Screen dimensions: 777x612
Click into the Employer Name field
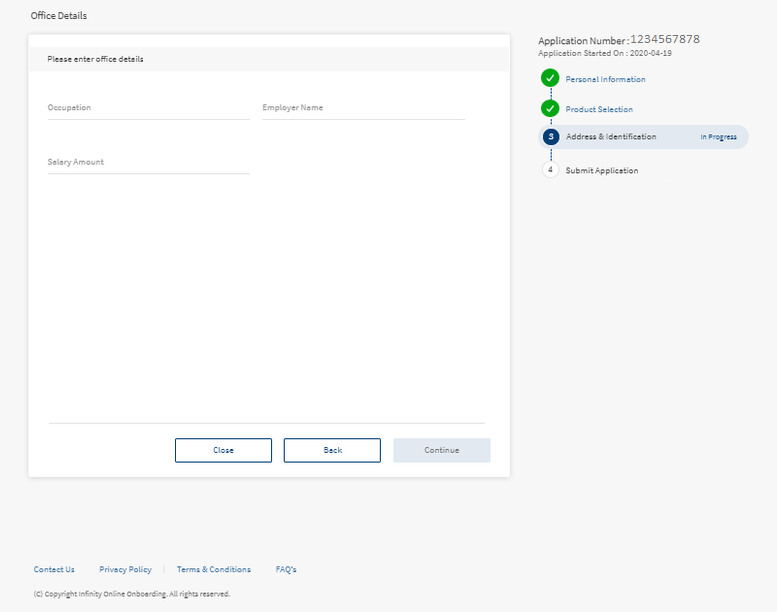pos(363,108)
